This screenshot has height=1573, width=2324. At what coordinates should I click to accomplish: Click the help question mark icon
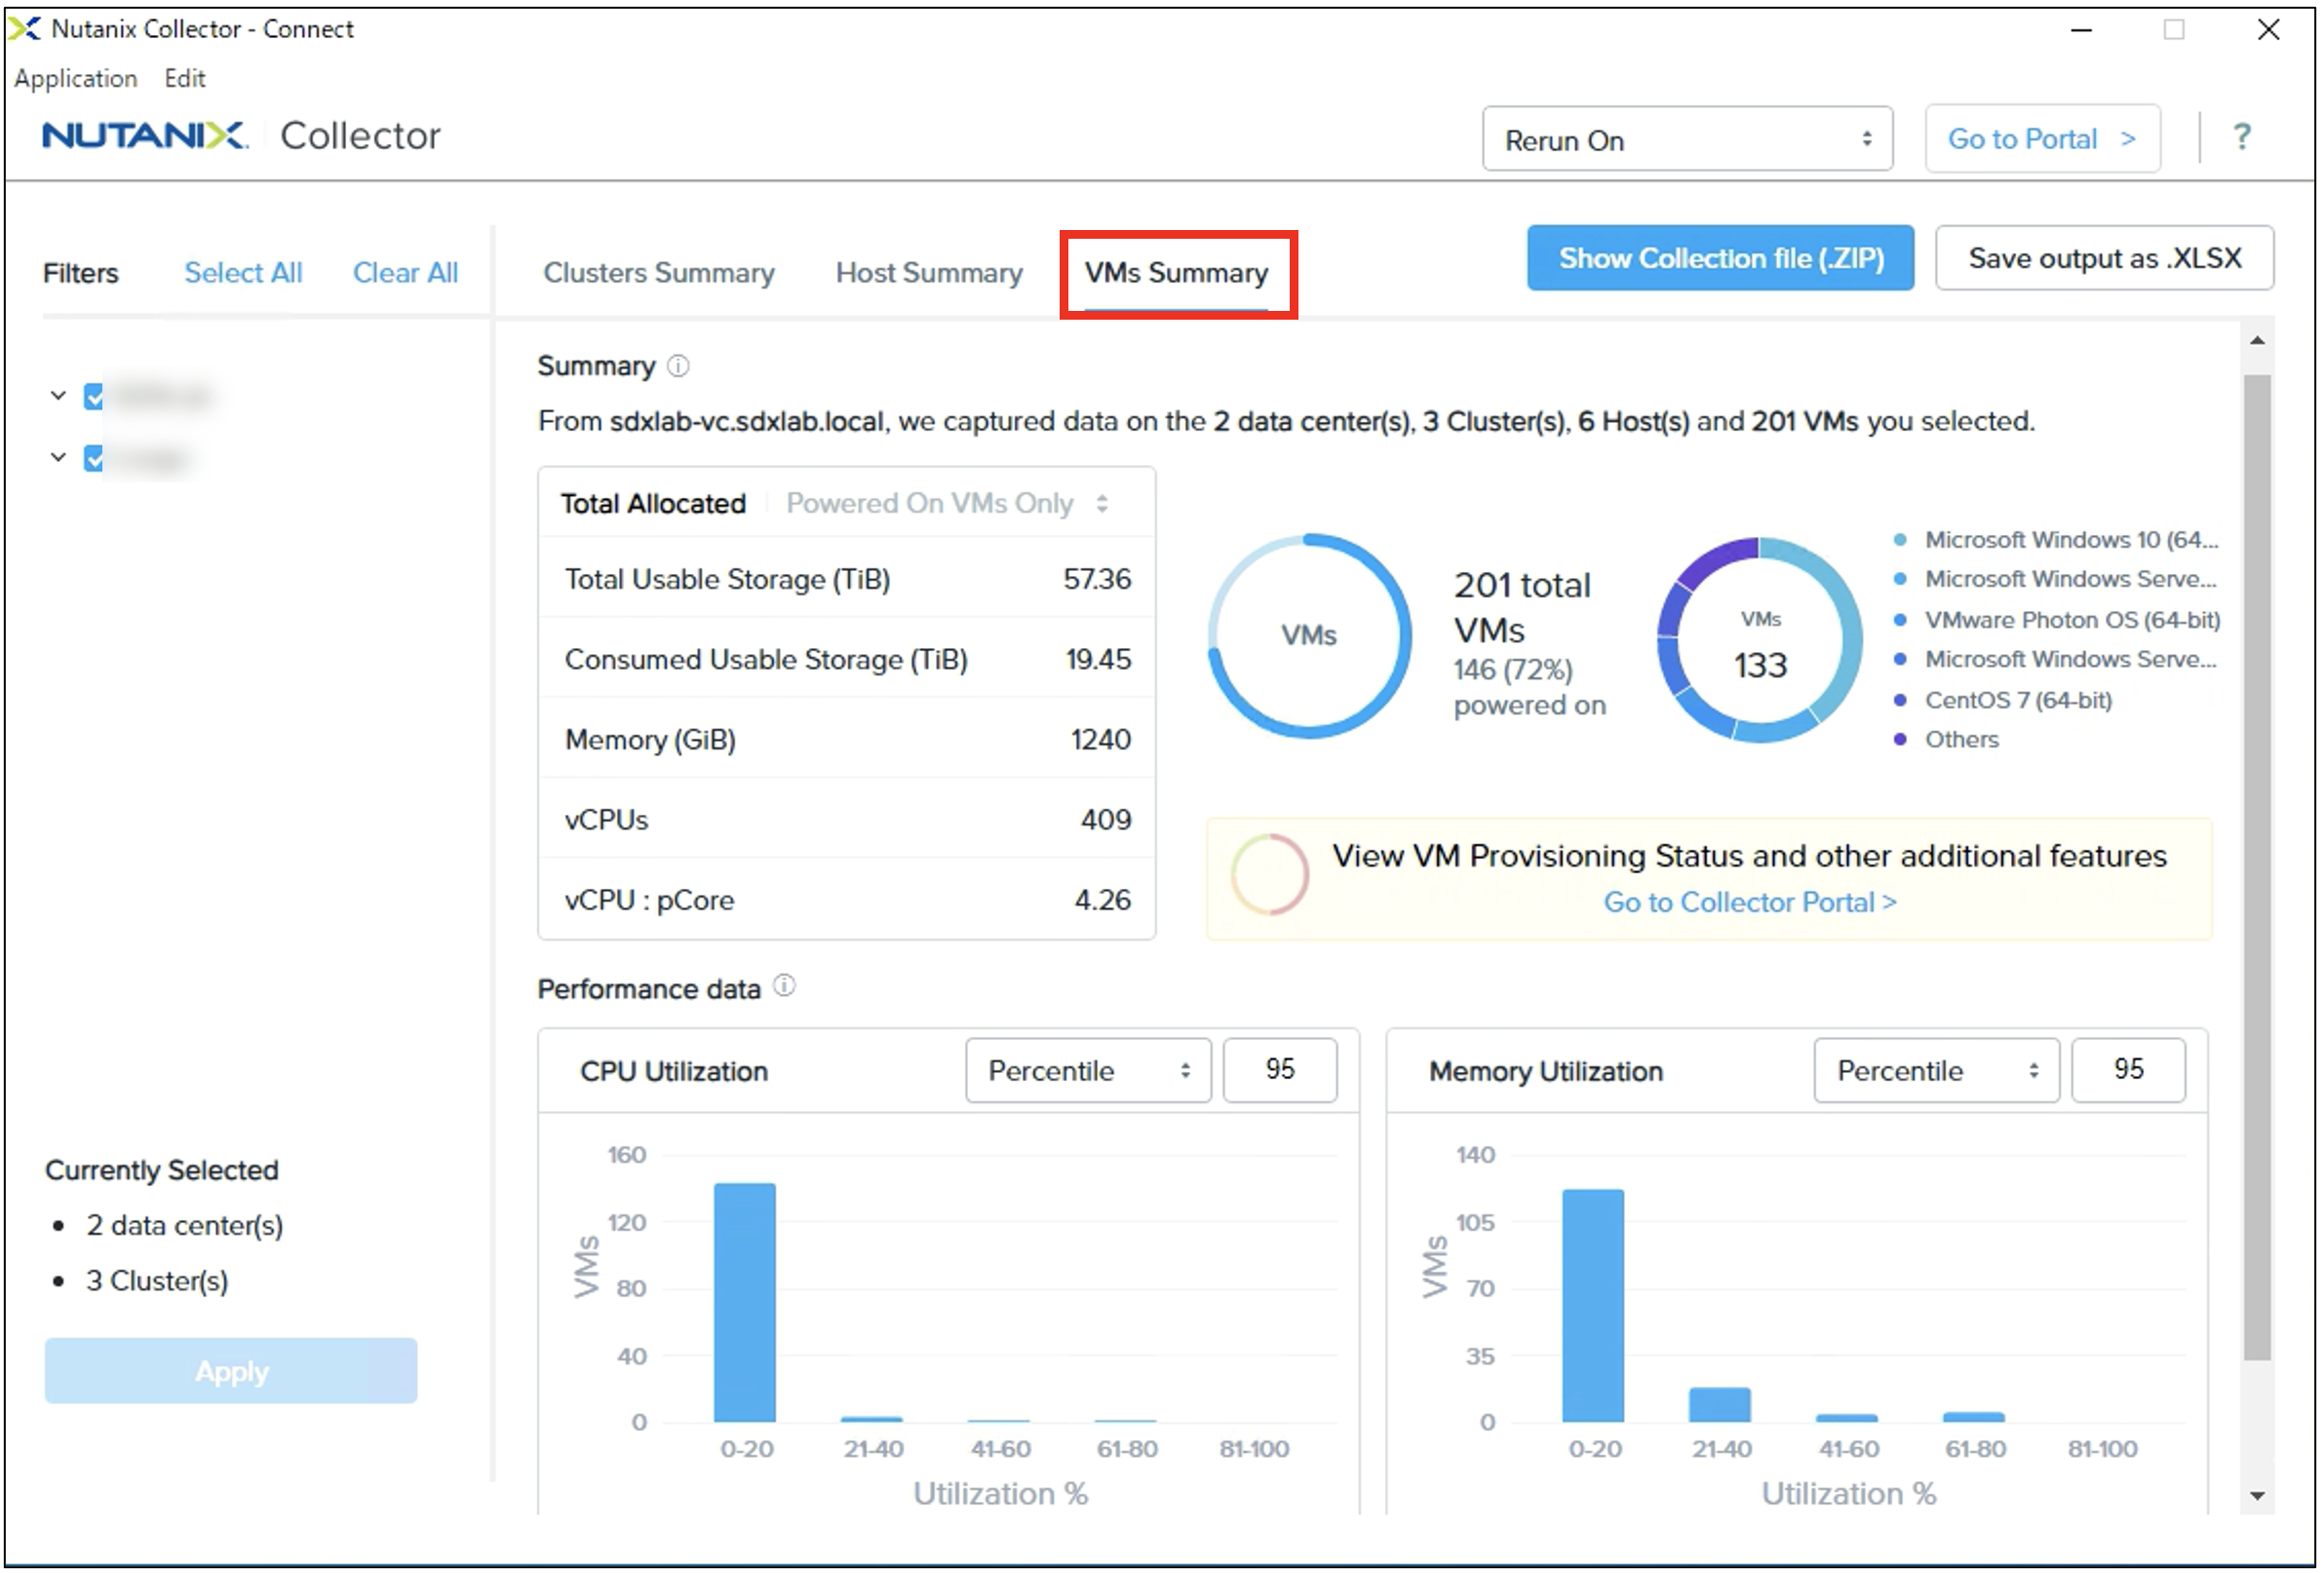(x=2241, y=137)
